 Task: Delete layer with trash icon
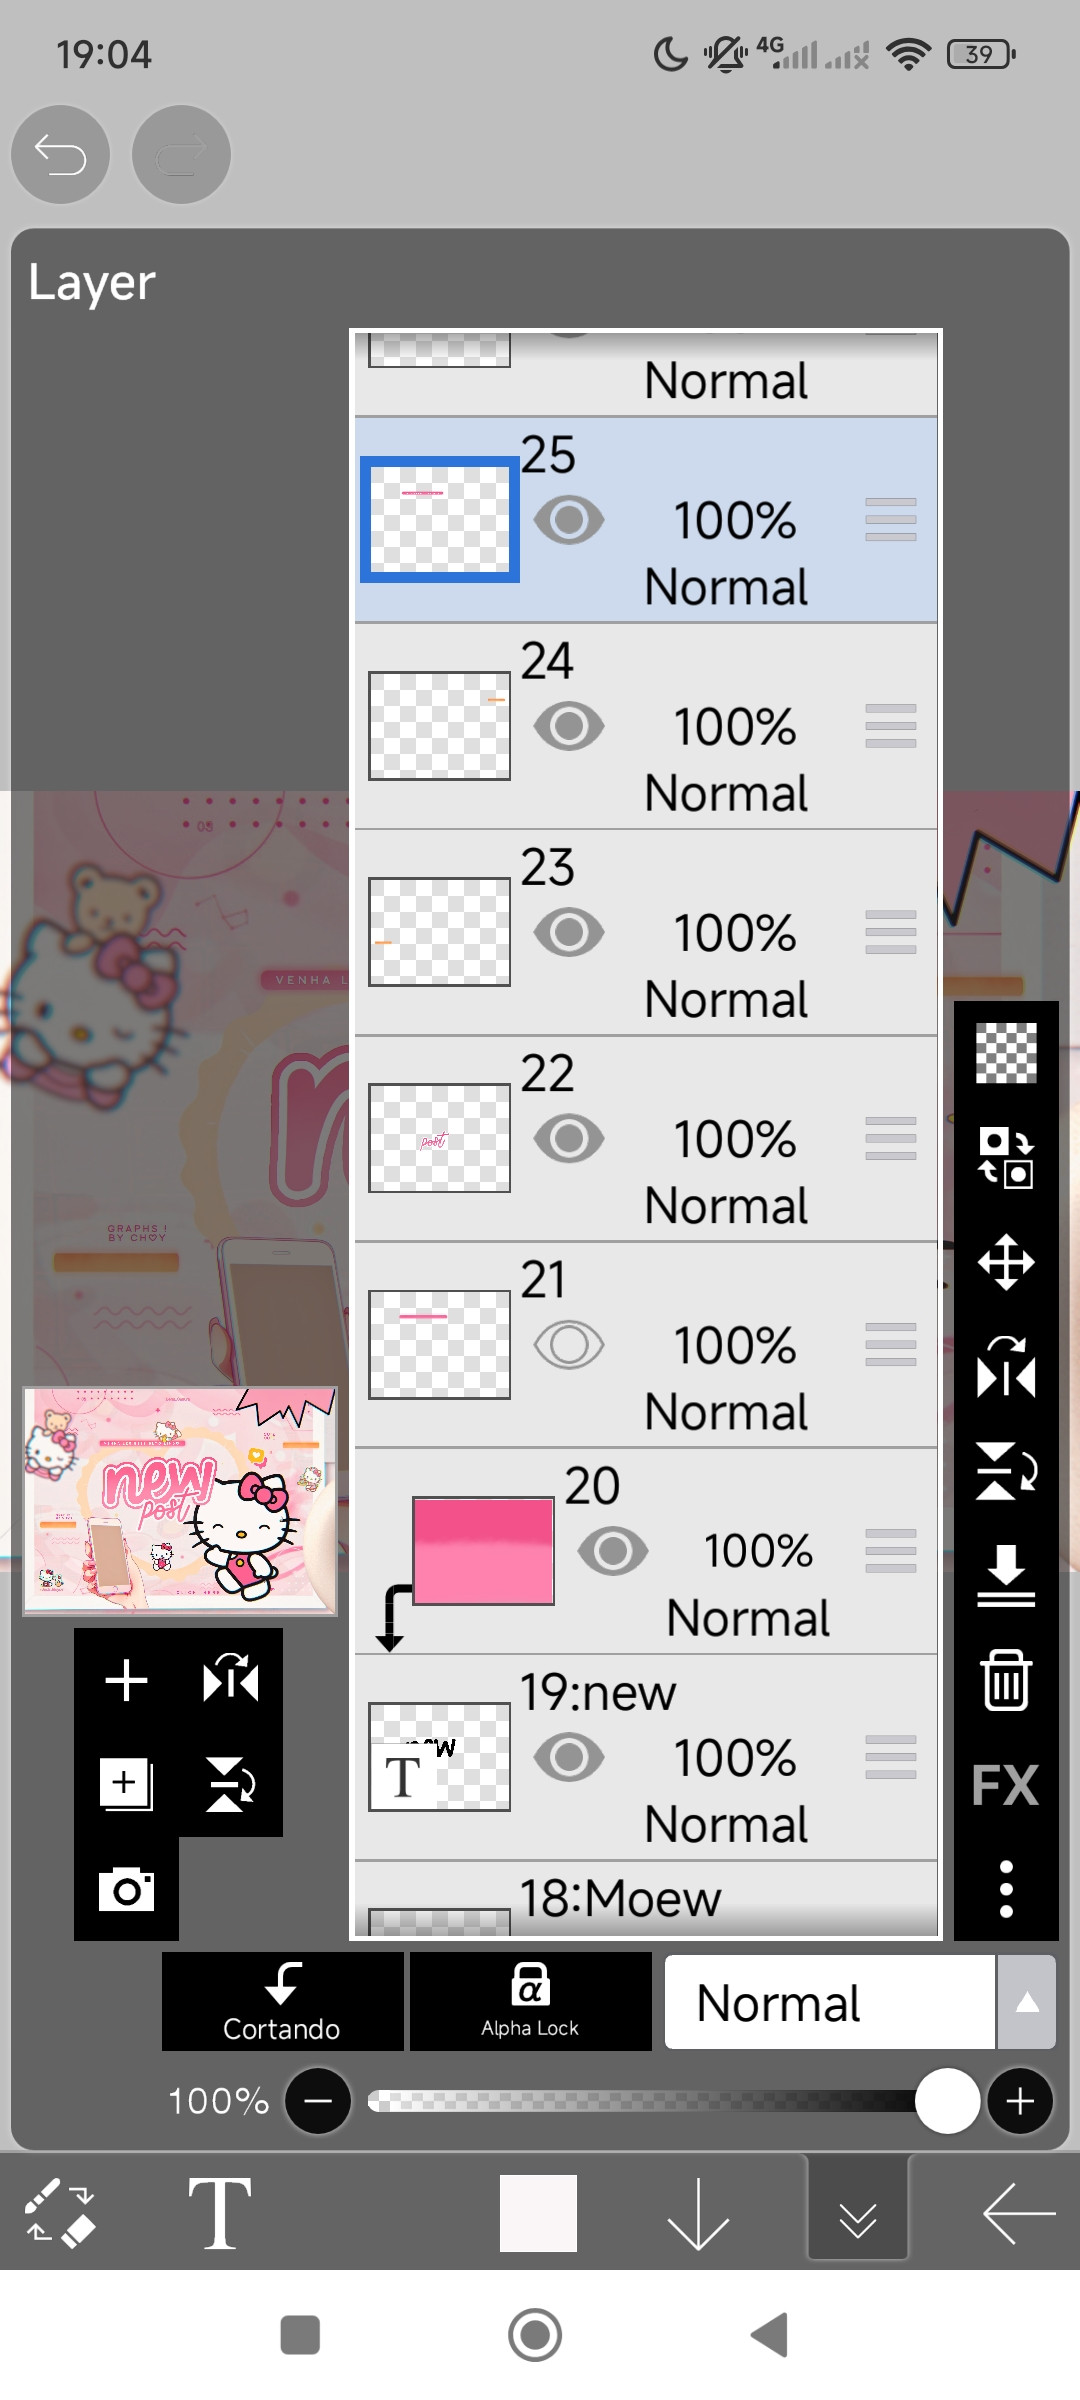(x=1005, y=1681)
